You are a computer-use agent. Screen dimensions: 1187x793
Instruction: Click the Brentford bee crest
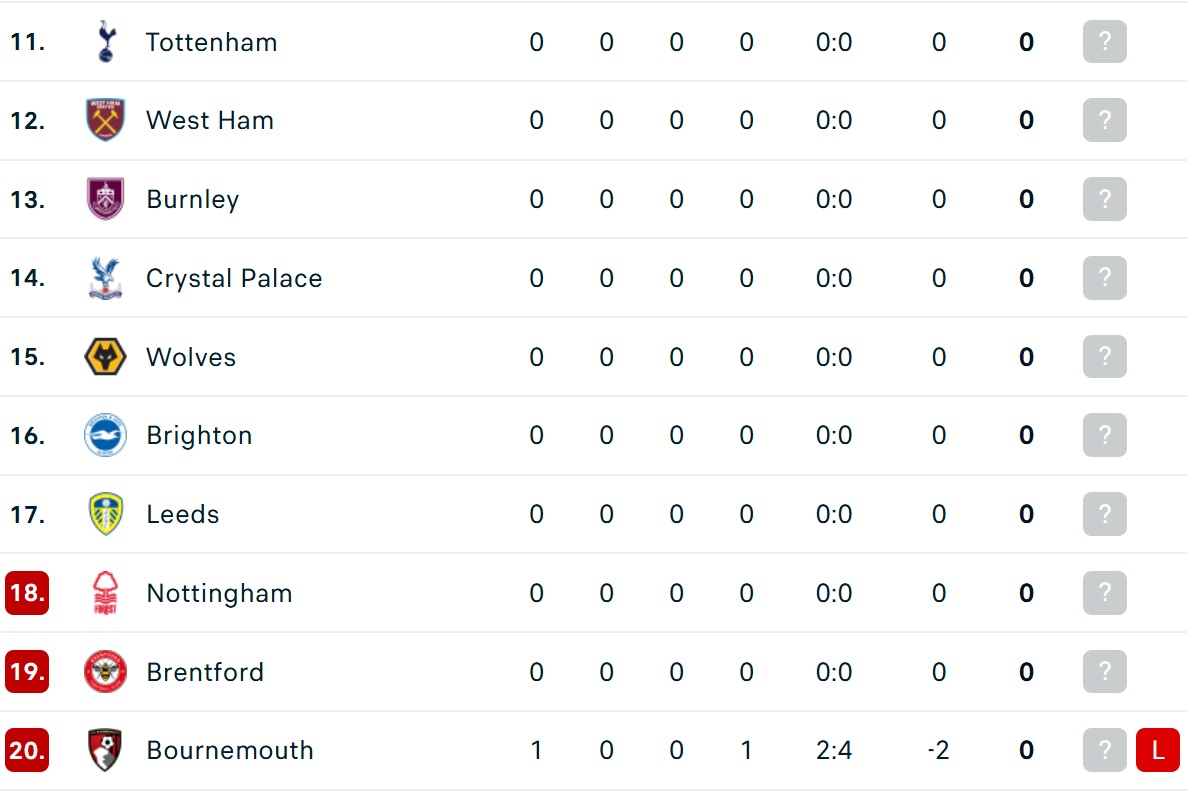click(x=105, y=671)
